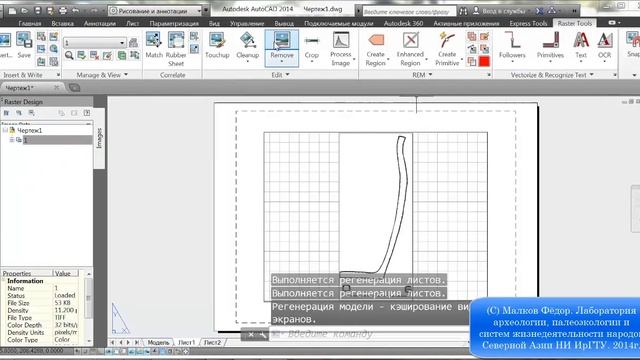This screenshot has width=640, height=360.
Task: Click the Properties column header
Action: tap(27, 273)
